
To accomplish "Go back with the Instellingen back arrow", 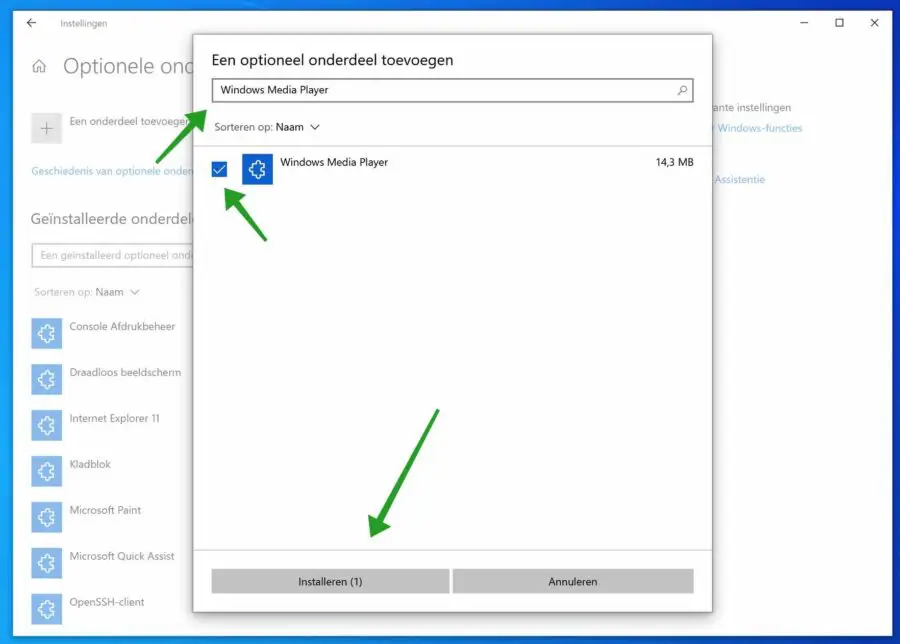I will pyautogui.click(x=31, y=23).
